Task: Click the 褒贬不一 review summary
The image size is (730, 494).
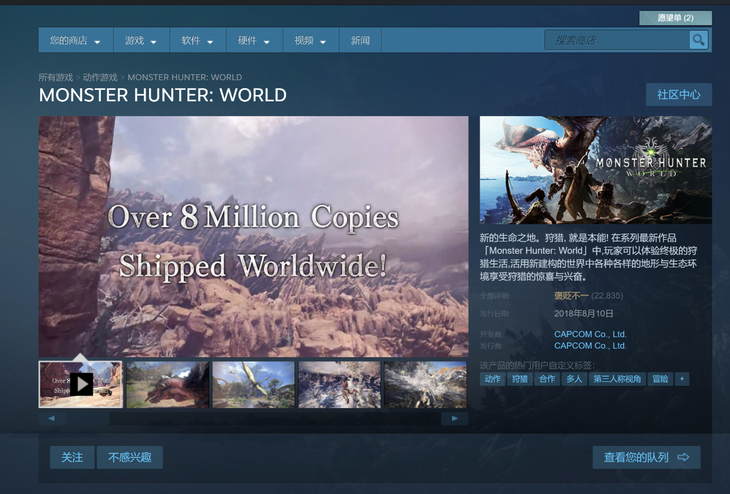Action: pos(571,296)
